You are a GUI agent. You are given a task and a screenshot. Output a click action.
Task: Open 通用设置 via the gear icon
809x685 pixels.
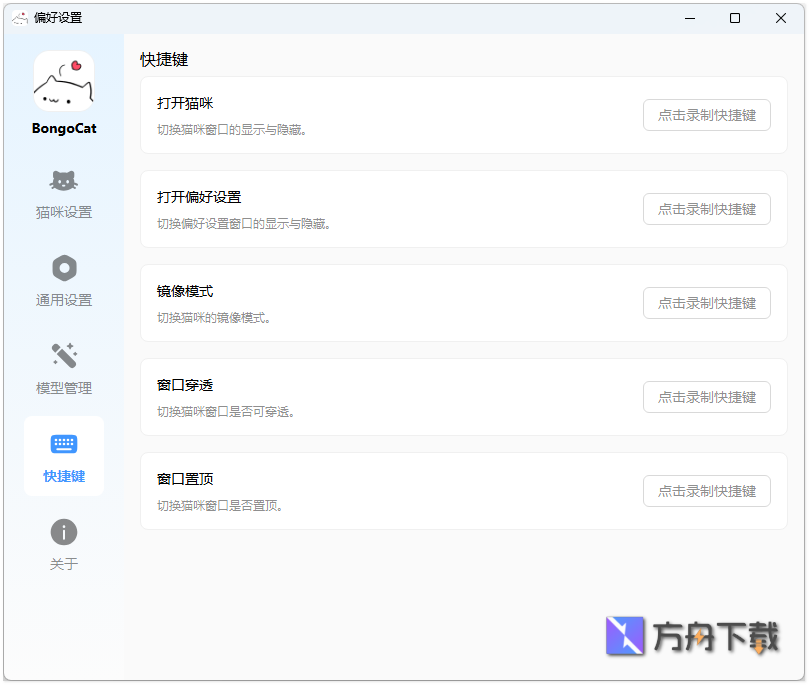pos(63,267)
